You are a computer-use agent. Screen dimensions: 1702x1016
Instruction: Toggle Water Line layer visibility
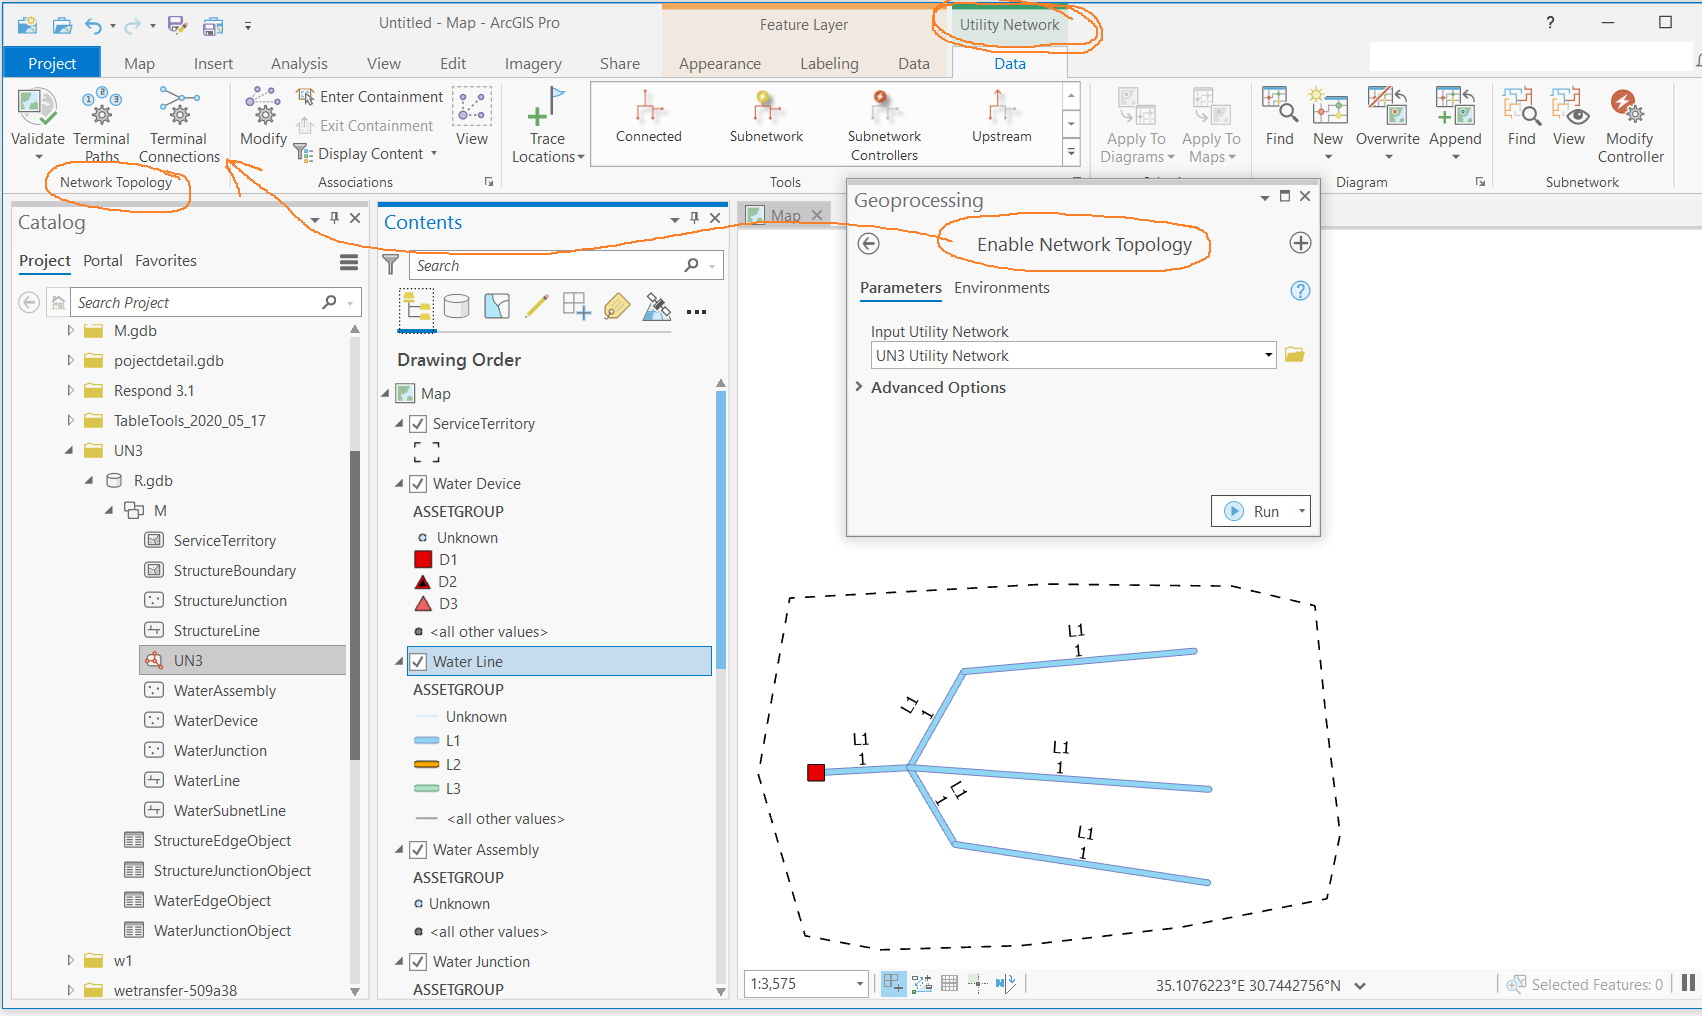point(418,662)
